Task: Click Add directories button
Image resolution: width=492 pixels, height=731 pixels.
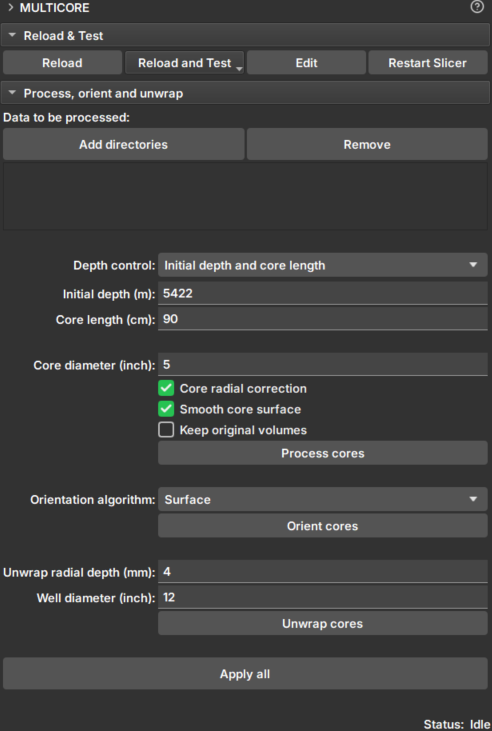Action: [x=124, y=145]
